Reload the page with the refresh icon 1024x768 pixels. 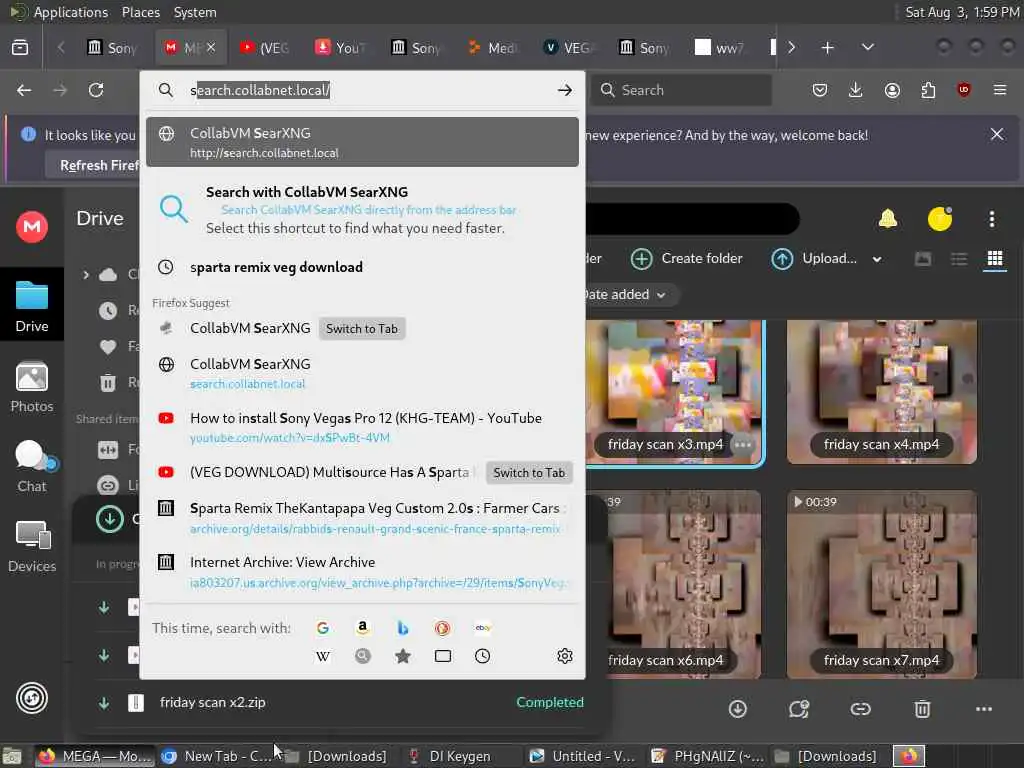[x=96, y=90]
